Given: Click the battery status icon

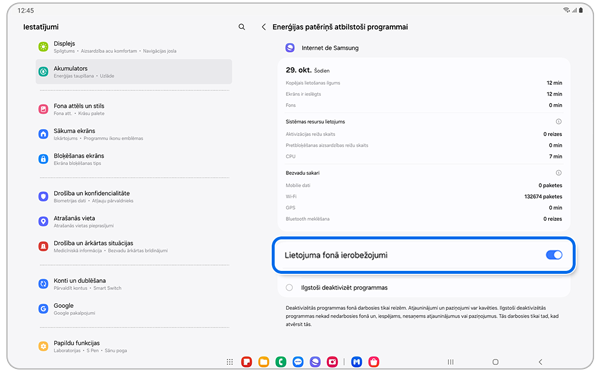Looking at the screenshot, I should click(x=581, y=10).
